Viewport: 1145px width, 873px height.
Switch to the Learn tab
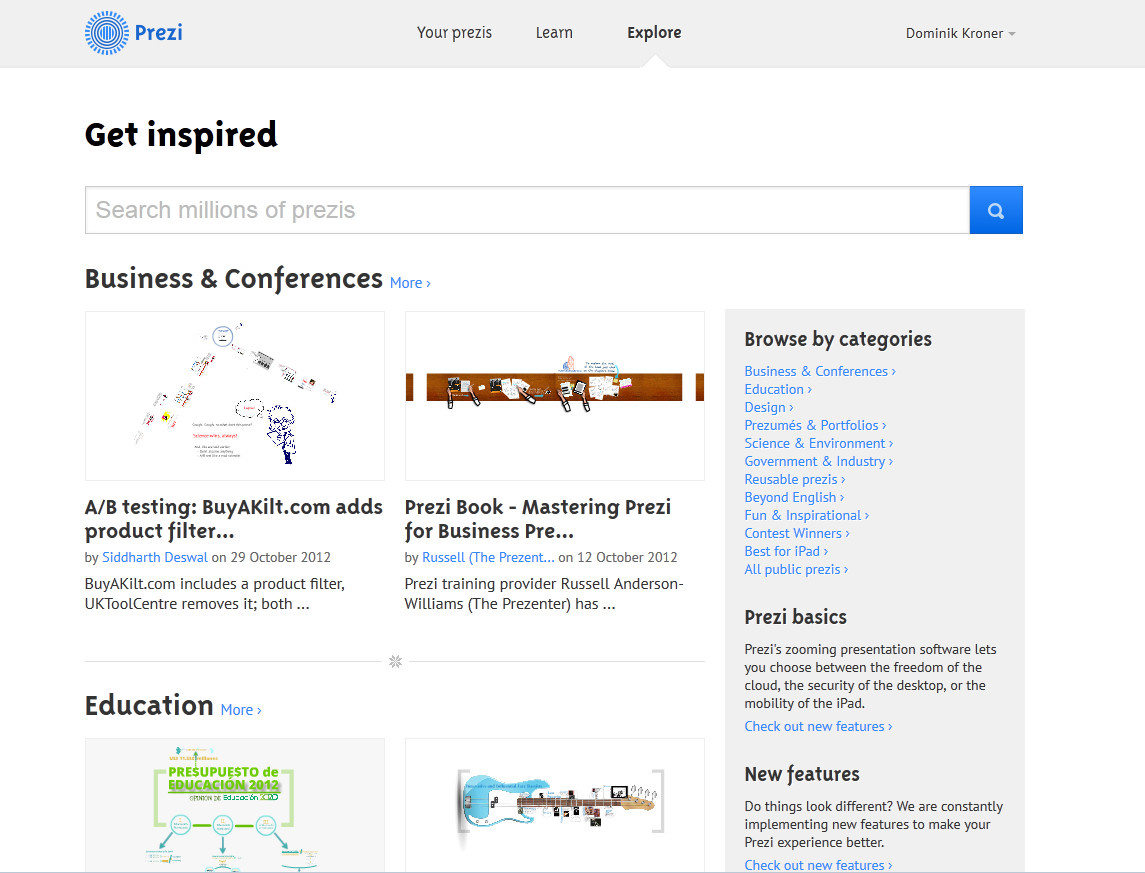[x=554, y=33]
